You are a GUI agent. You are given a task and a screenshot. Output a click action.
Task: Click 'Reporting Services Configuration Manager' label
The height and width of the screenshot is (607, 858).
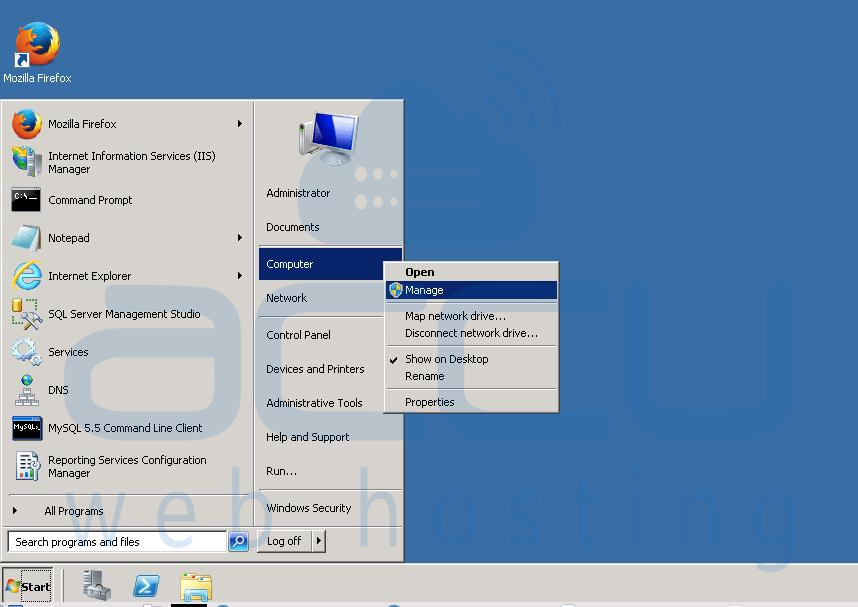click(x=127, y=466)
